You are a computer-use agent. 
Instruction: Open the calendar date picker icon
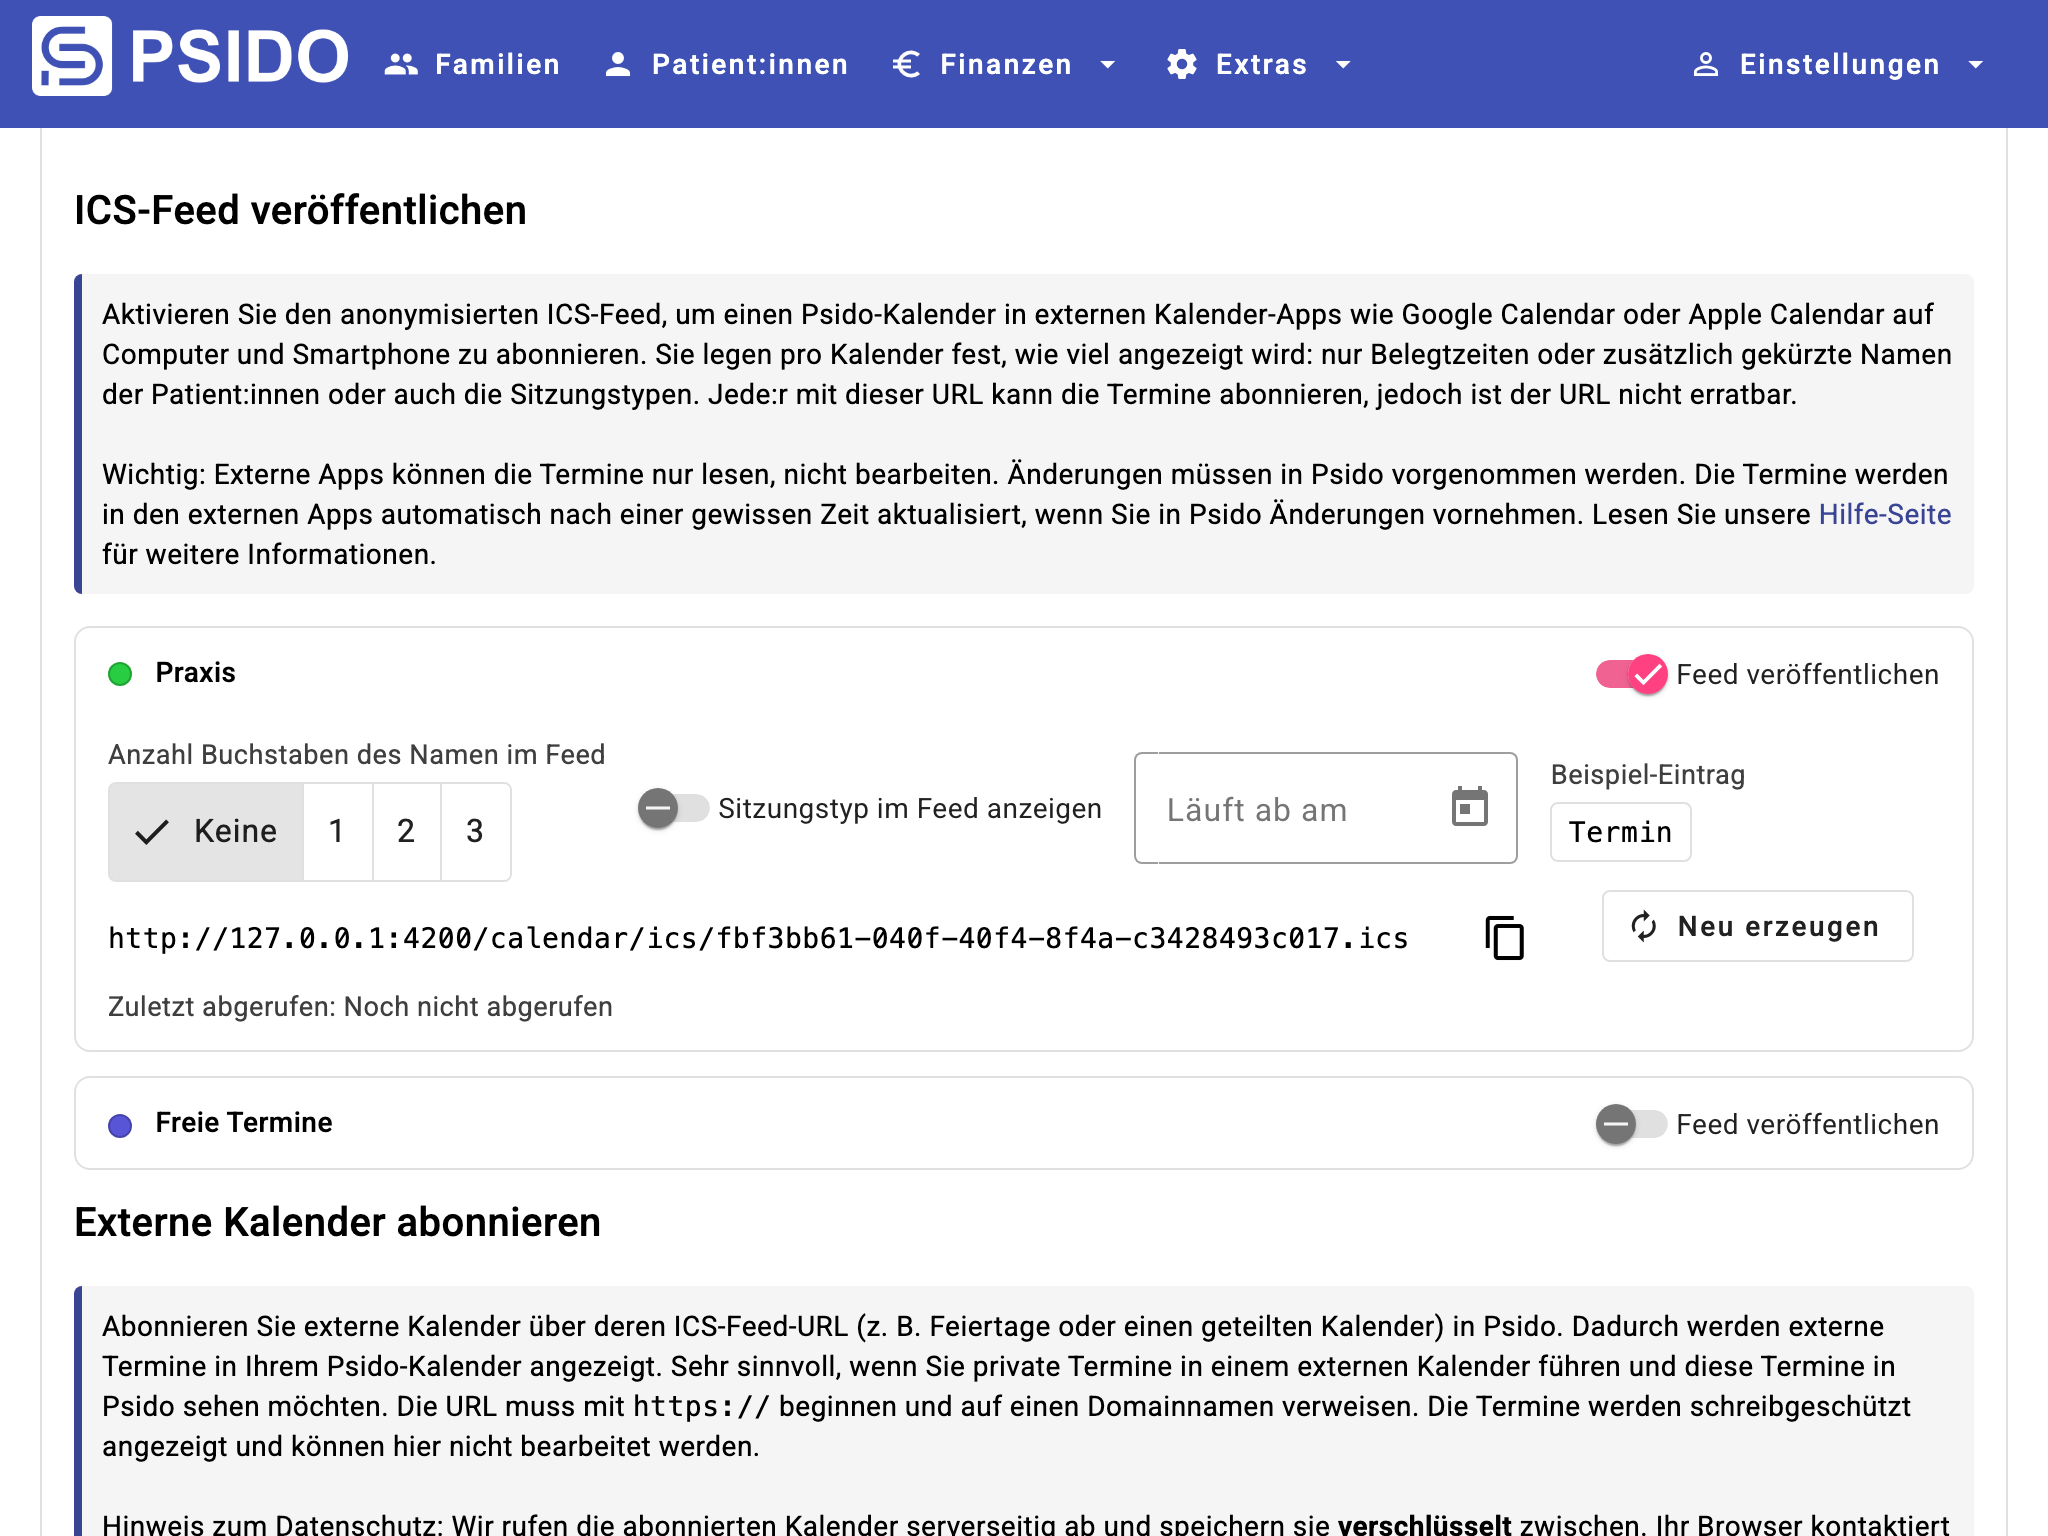point(1470,807)
